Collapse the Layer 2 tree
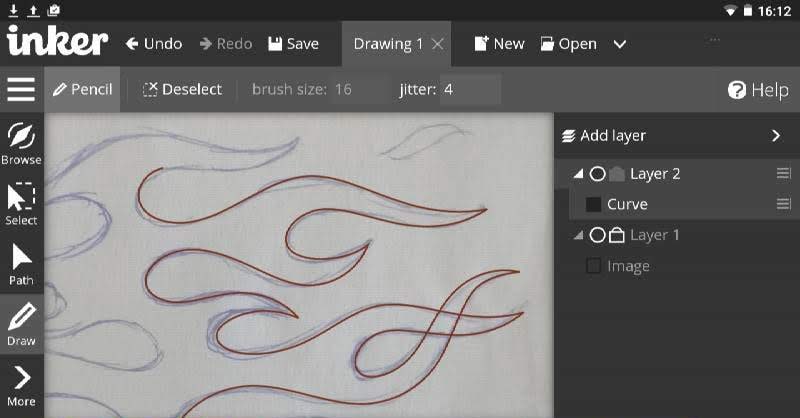The image size is (800, 418). click(578, 174)
